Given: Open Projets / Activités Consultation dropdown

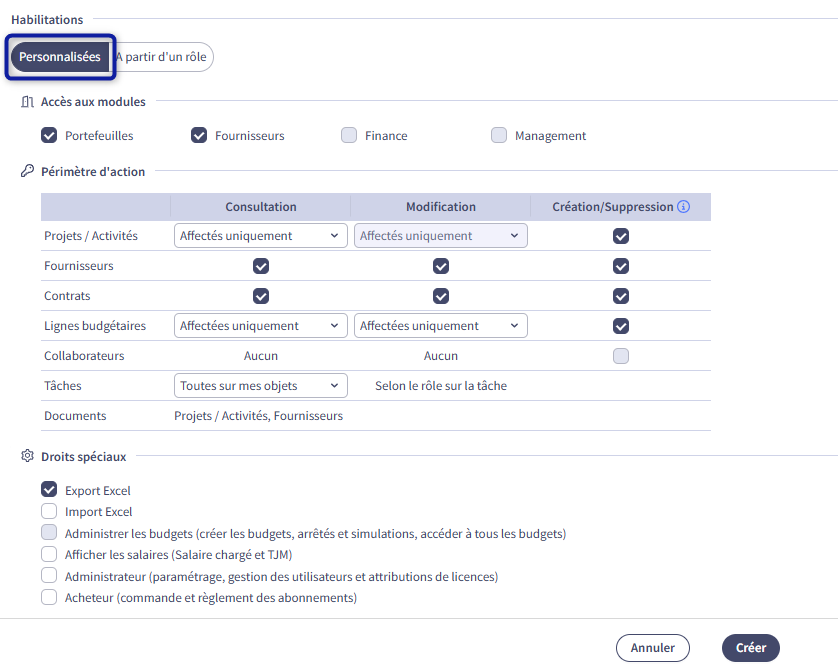Looking at the screenshot, I should tap(261, 236).
